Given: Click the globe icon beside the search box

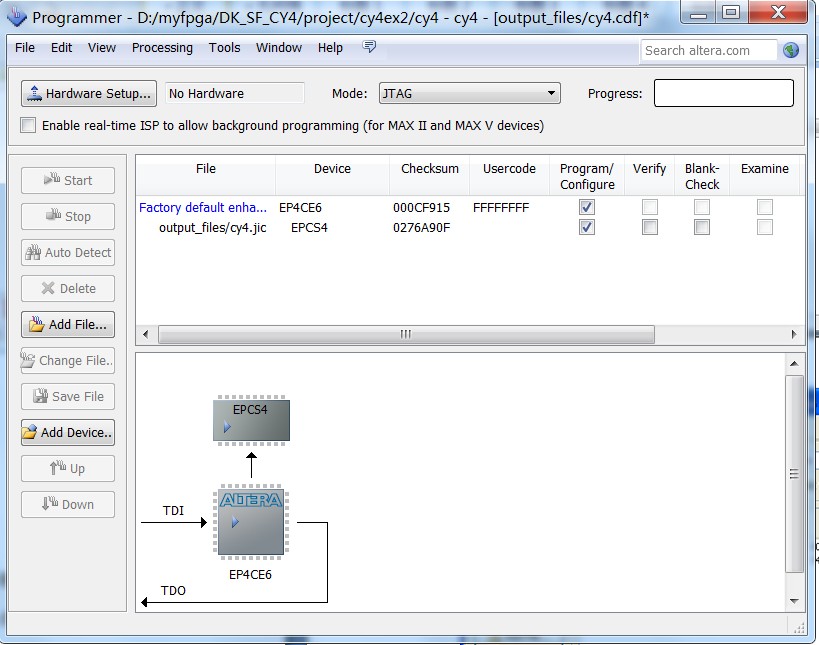Looking at the screenshot, I should click(x=791, y=50).
